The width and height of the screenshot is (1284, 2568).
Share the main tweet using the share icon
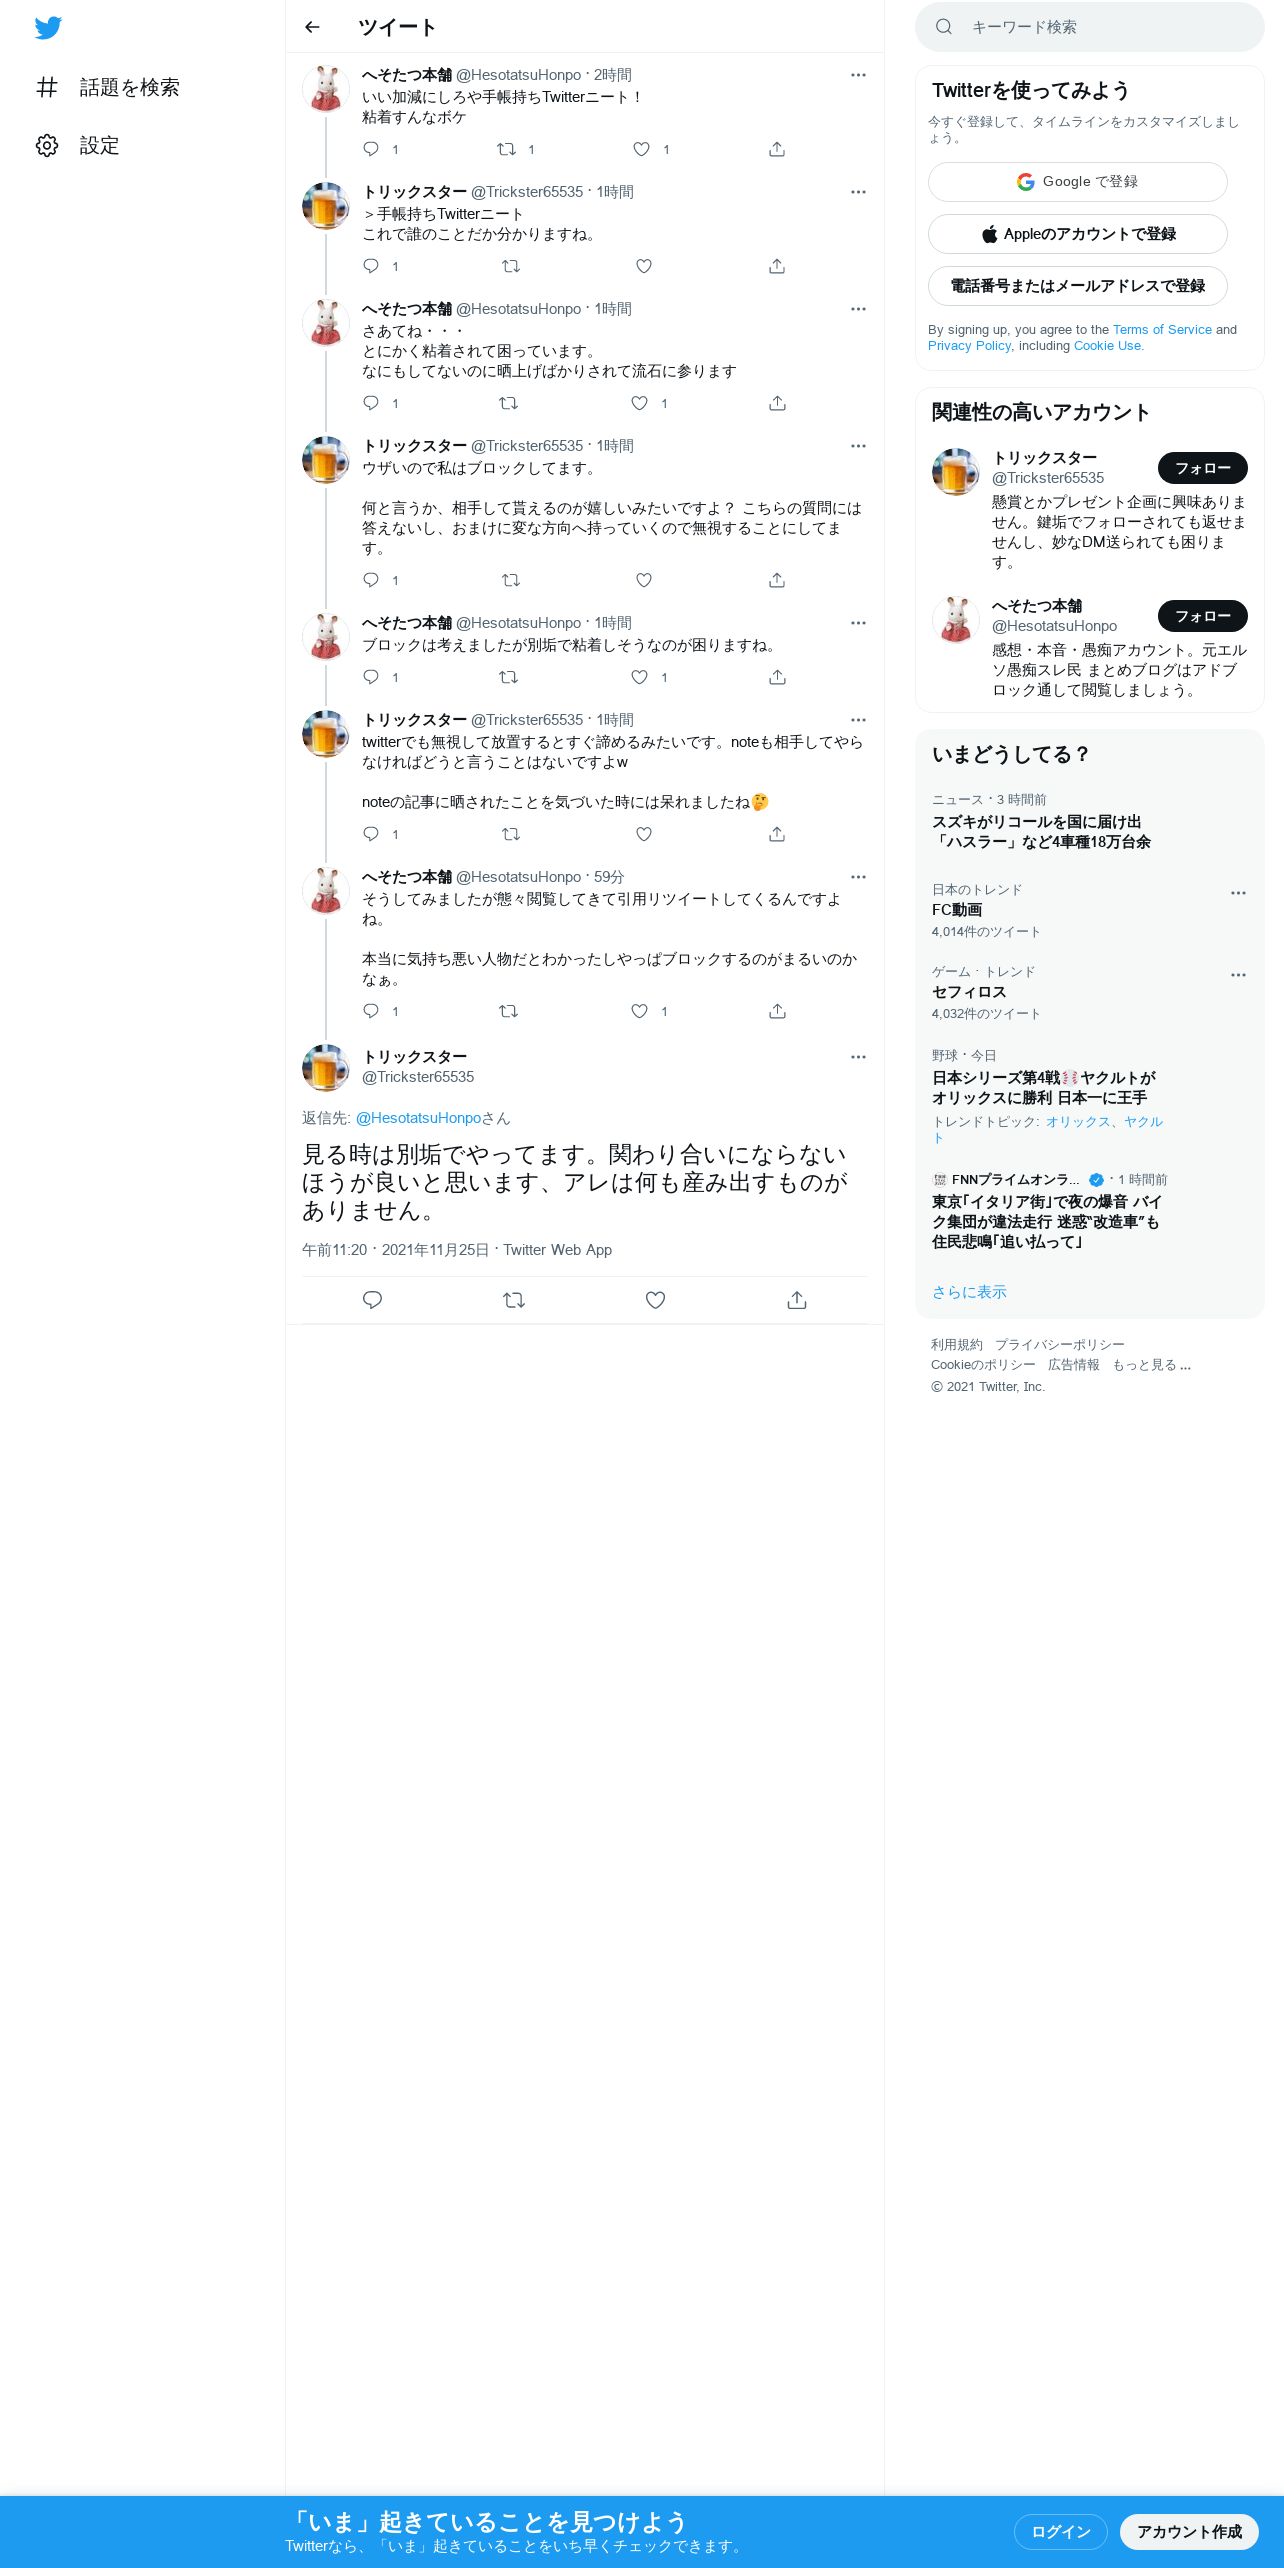pos(797,1300)
